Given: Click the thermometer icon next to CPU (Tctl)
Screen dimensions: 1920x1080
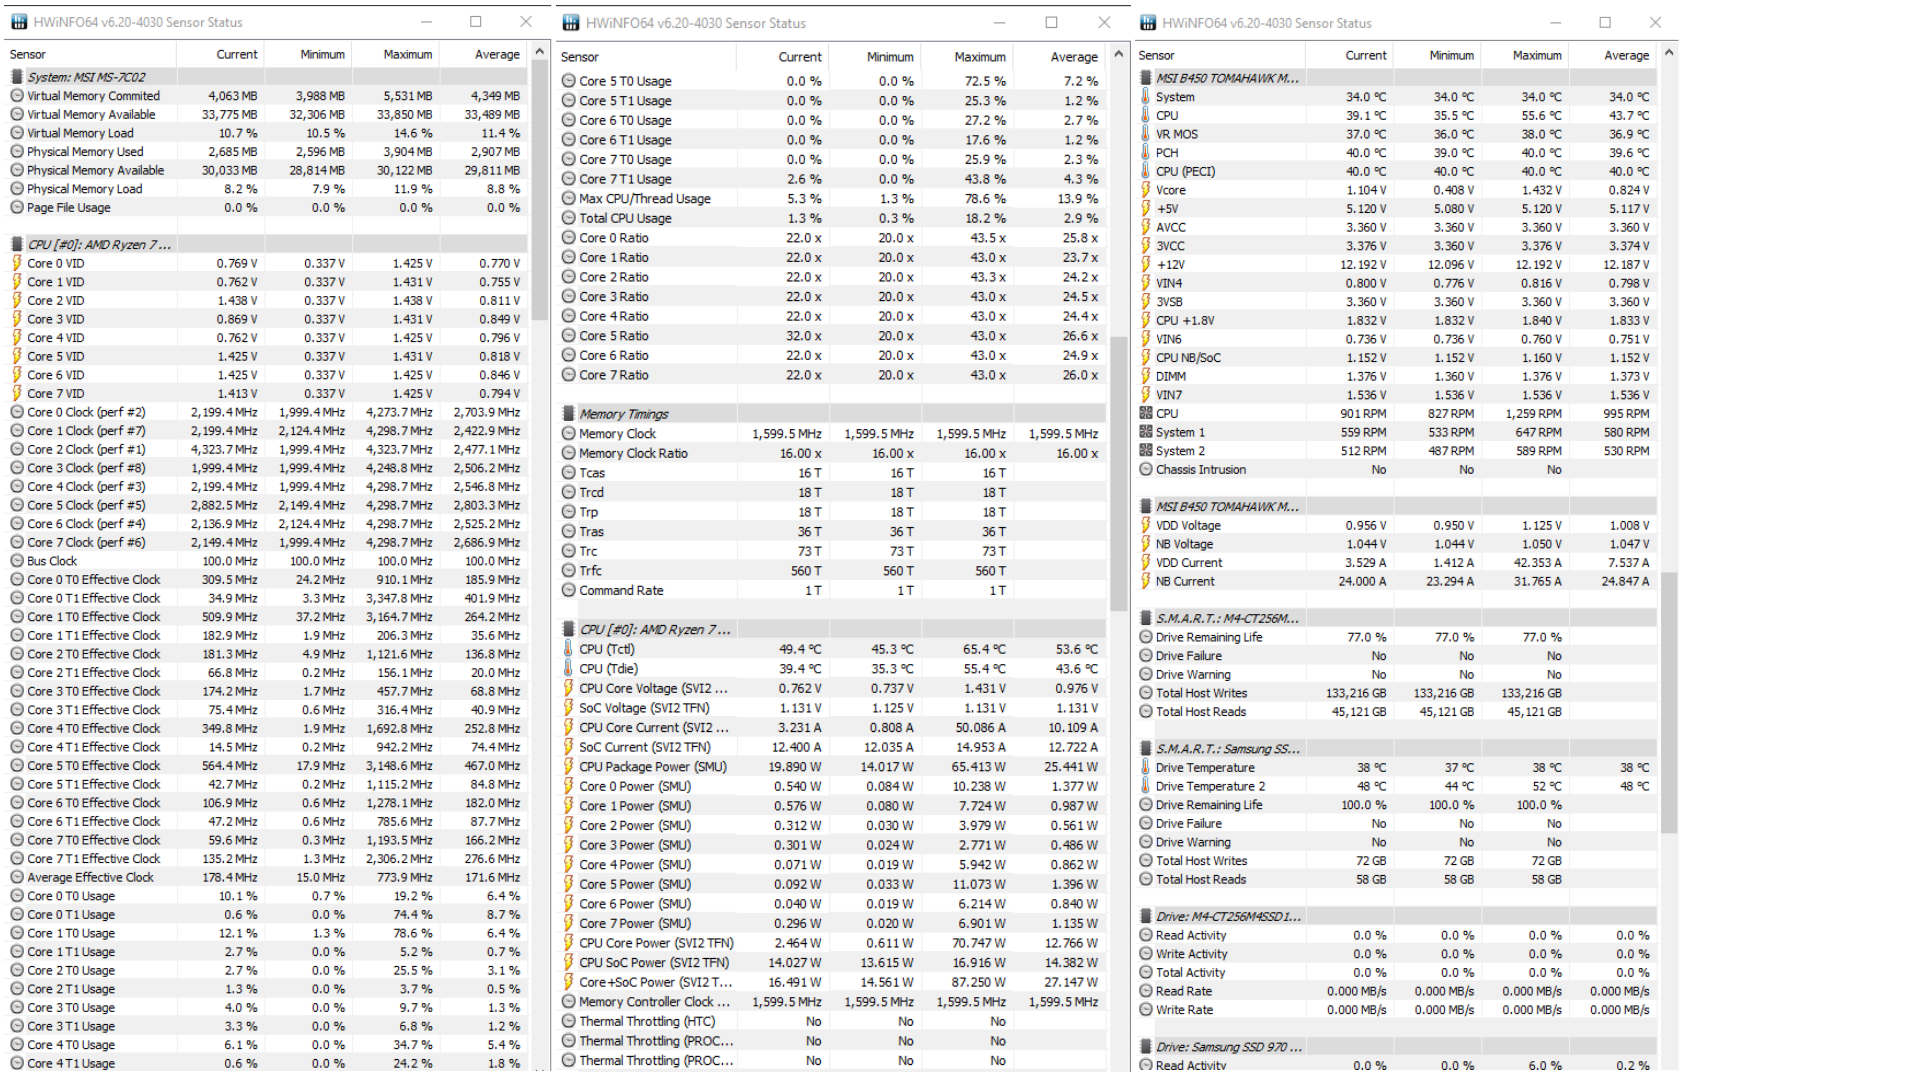Looking at the screenshot, I should (568, 649).
